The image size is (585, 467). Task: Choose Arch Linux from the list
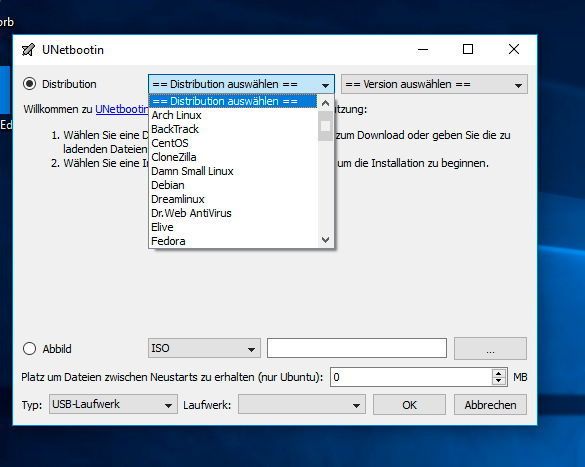pyautogui.click(x=233, y=115)
